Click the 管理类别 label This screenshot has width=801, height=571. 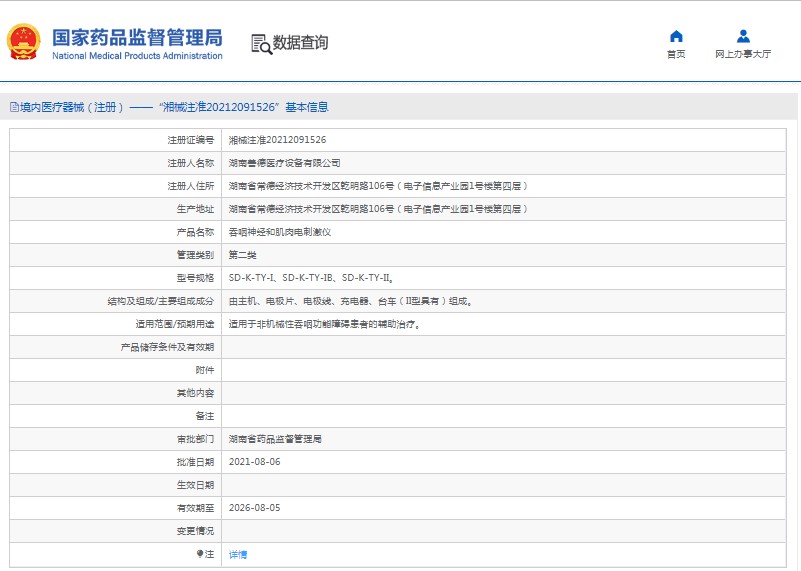click(x=195, y=255)
